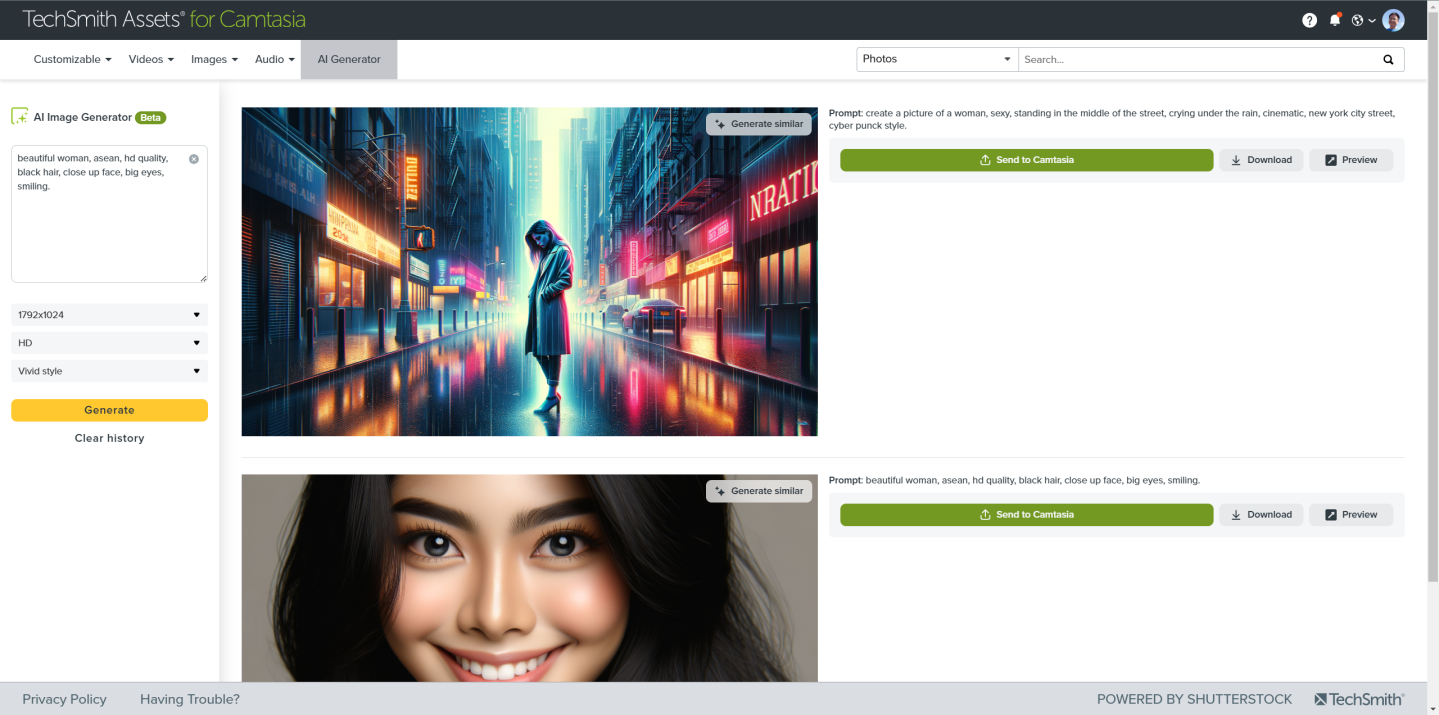
Task: Open the HD quality dropdown
Action: point(109,342)
